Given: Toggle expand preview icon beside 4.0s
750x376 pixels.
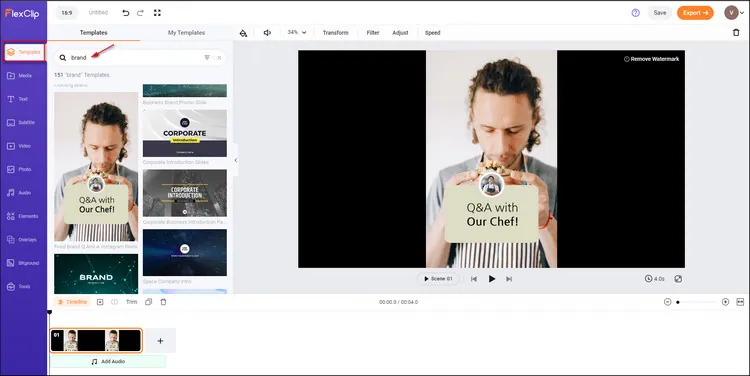Looking at the screenshot, I should (678, 278).
